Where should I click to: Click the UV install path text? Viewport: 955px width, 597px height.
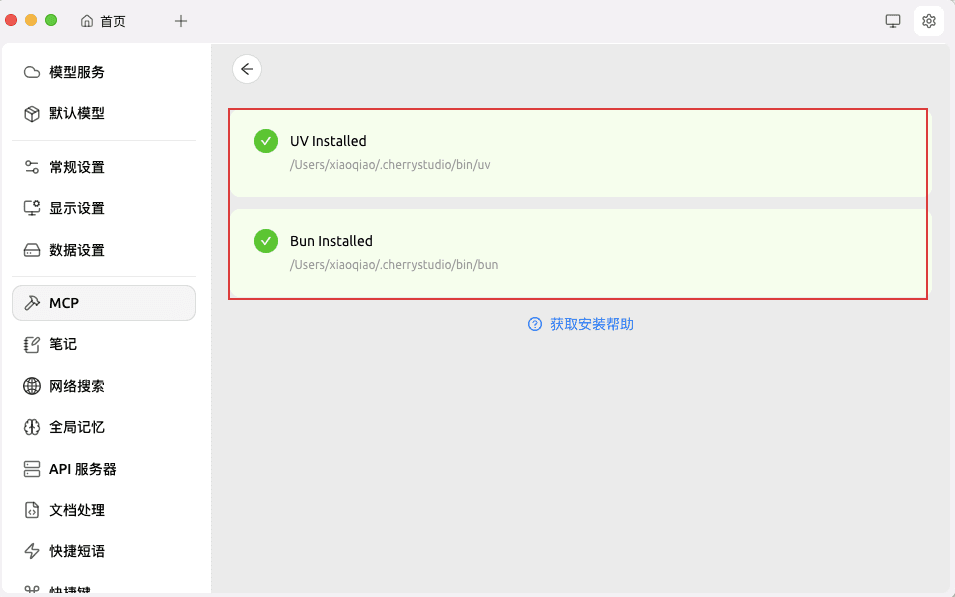[x=390, y=165]
